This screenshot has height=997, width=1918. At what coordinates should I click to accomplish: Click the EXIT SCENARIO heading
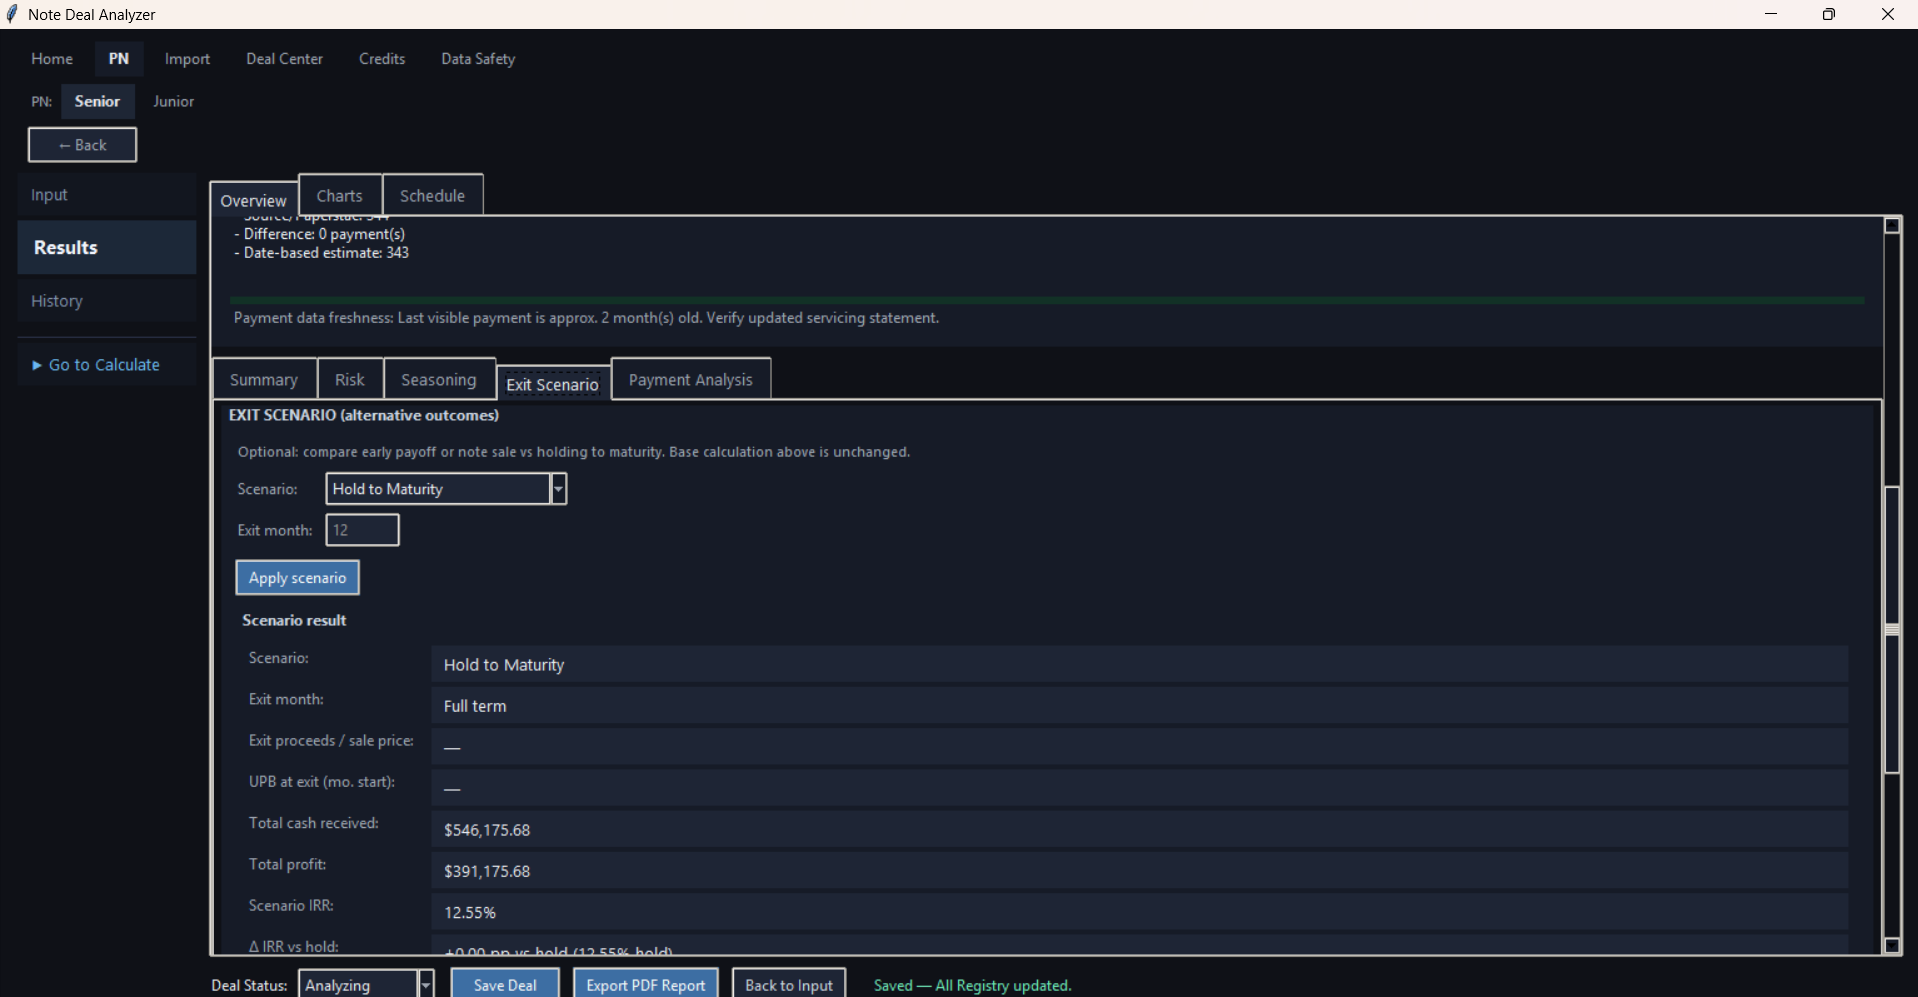[x=364, y=415]
